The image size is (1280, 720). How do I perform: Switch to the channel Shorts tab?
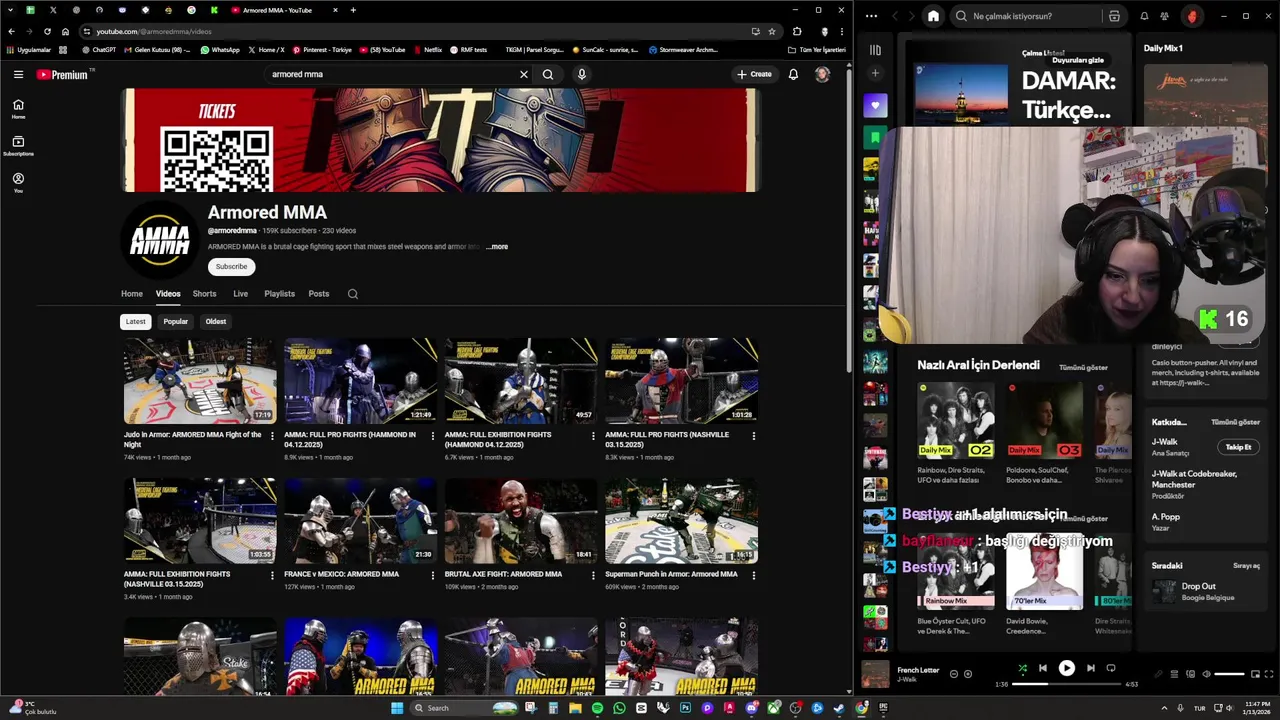pos(204,294)
